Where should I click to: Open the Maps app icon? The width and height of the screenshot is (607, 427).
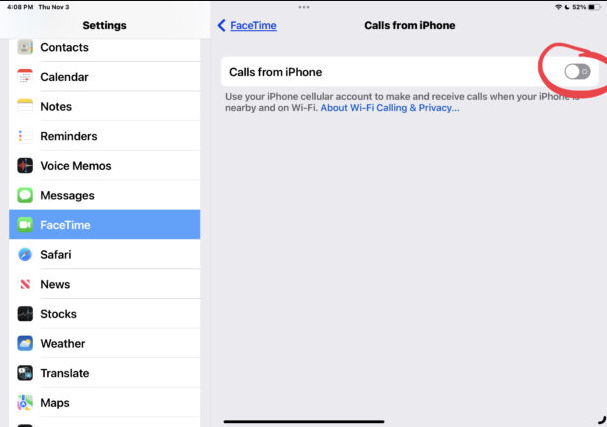[25, 403]
